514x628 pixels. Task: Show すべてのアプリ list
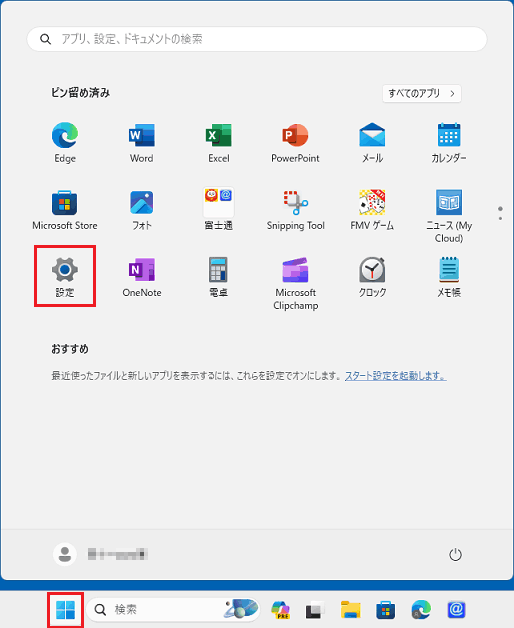pos(421,93)
